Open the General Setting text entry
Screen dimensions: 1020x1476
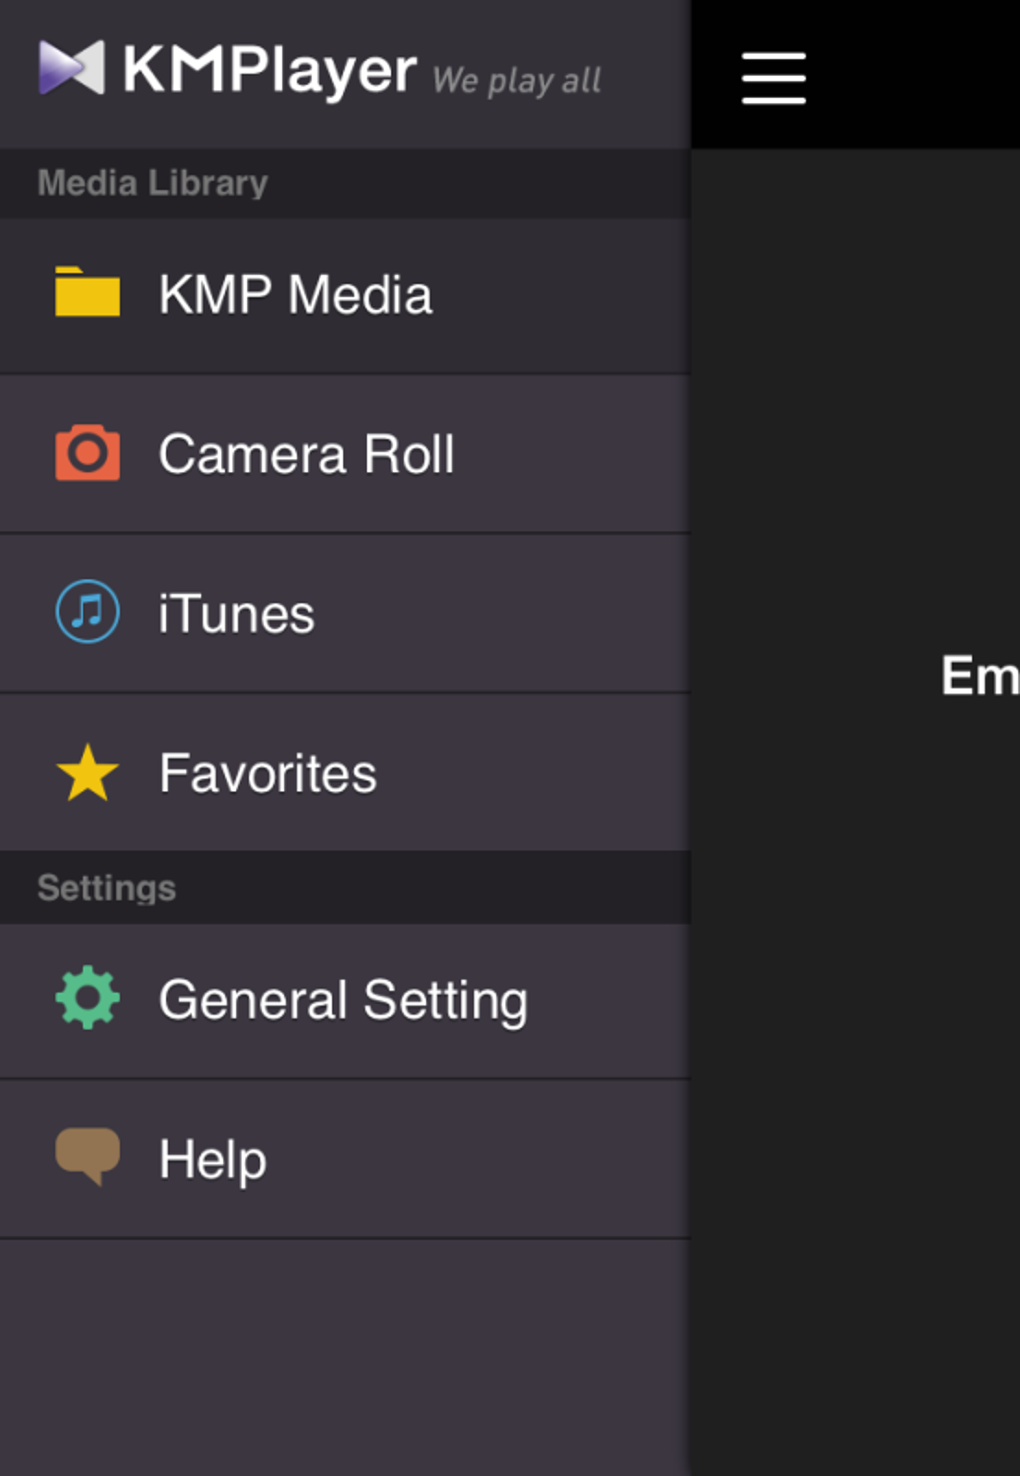click(x=343, y=1000)
